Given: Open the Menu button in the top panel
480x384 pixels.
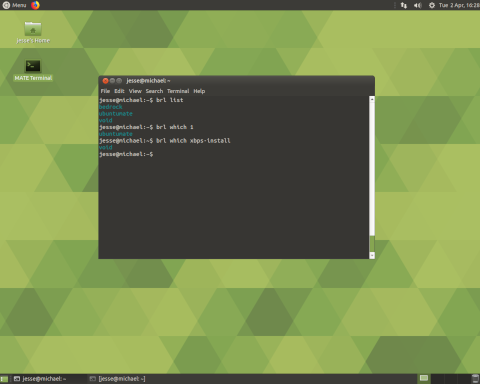Looking at the screenshot, I should tap(14, 5).
